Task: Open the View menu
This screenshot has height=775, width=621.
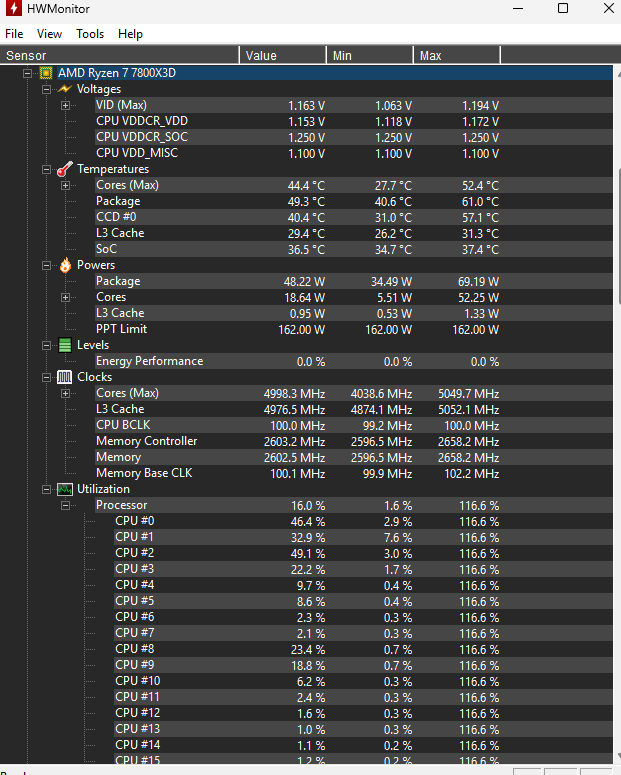Action: pyautogui.click(x=49, y=34)
